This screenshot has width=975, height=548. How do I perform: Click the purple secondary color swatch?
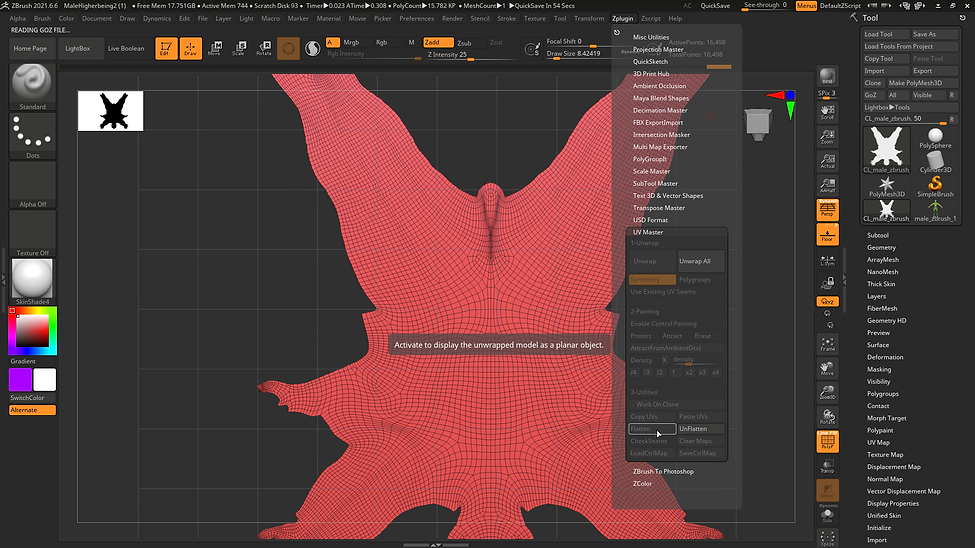click(21, 379)
